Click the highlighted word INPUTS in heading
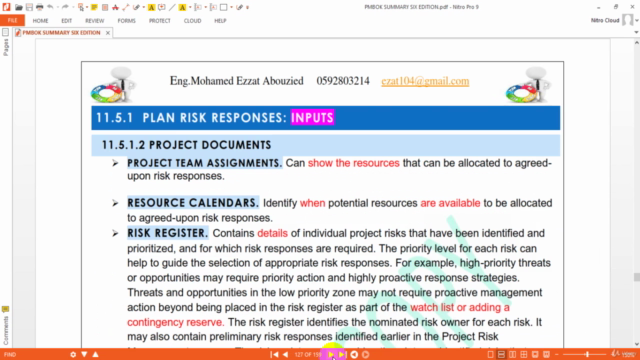 point(312,118)
